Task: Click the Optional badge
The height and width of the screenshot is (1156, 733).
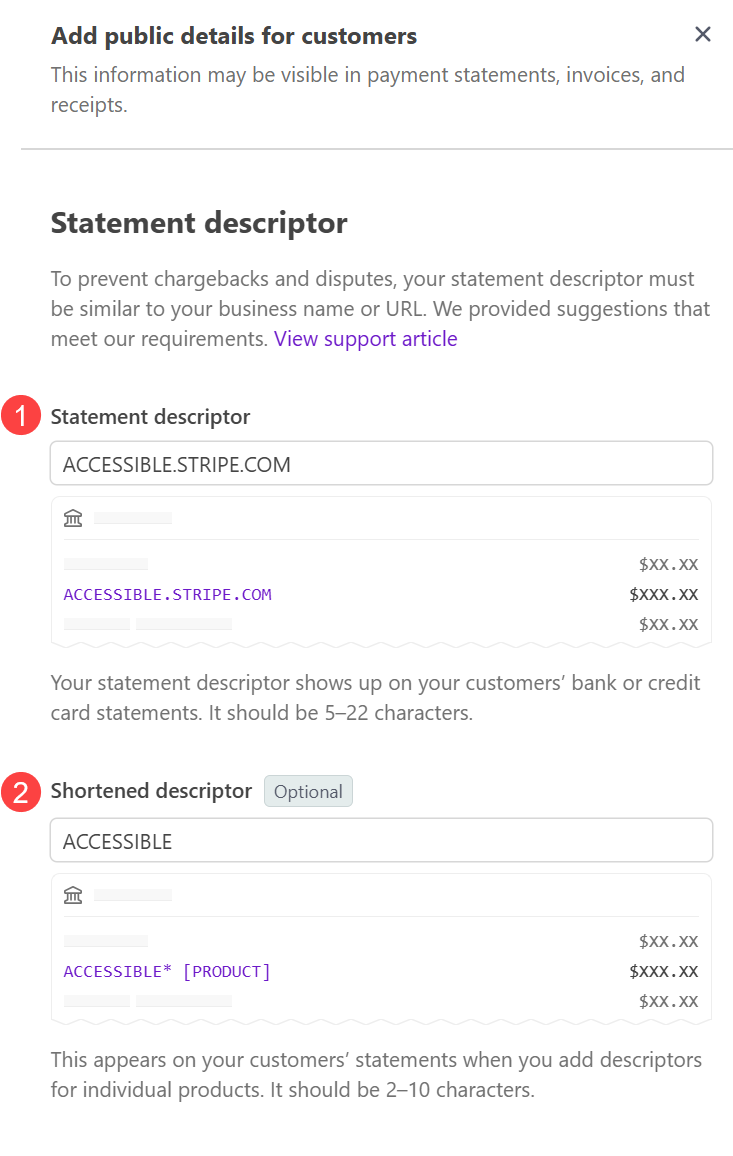Action: pos(308,792)
